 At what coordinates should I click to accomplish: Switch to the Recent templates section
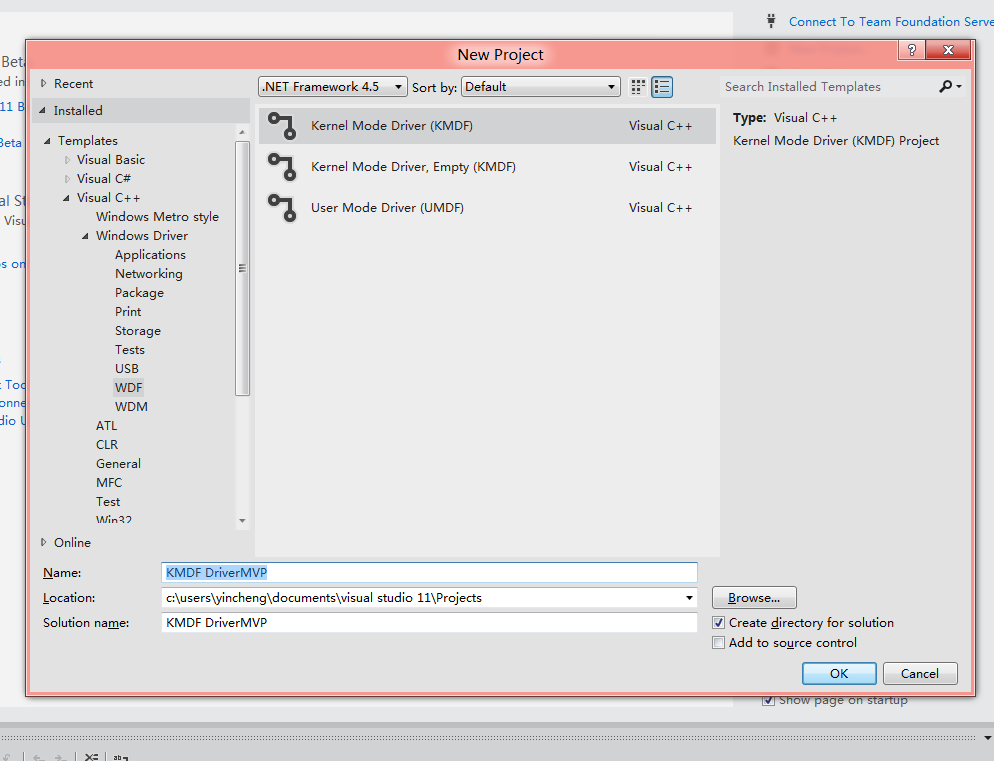[74, 83]
